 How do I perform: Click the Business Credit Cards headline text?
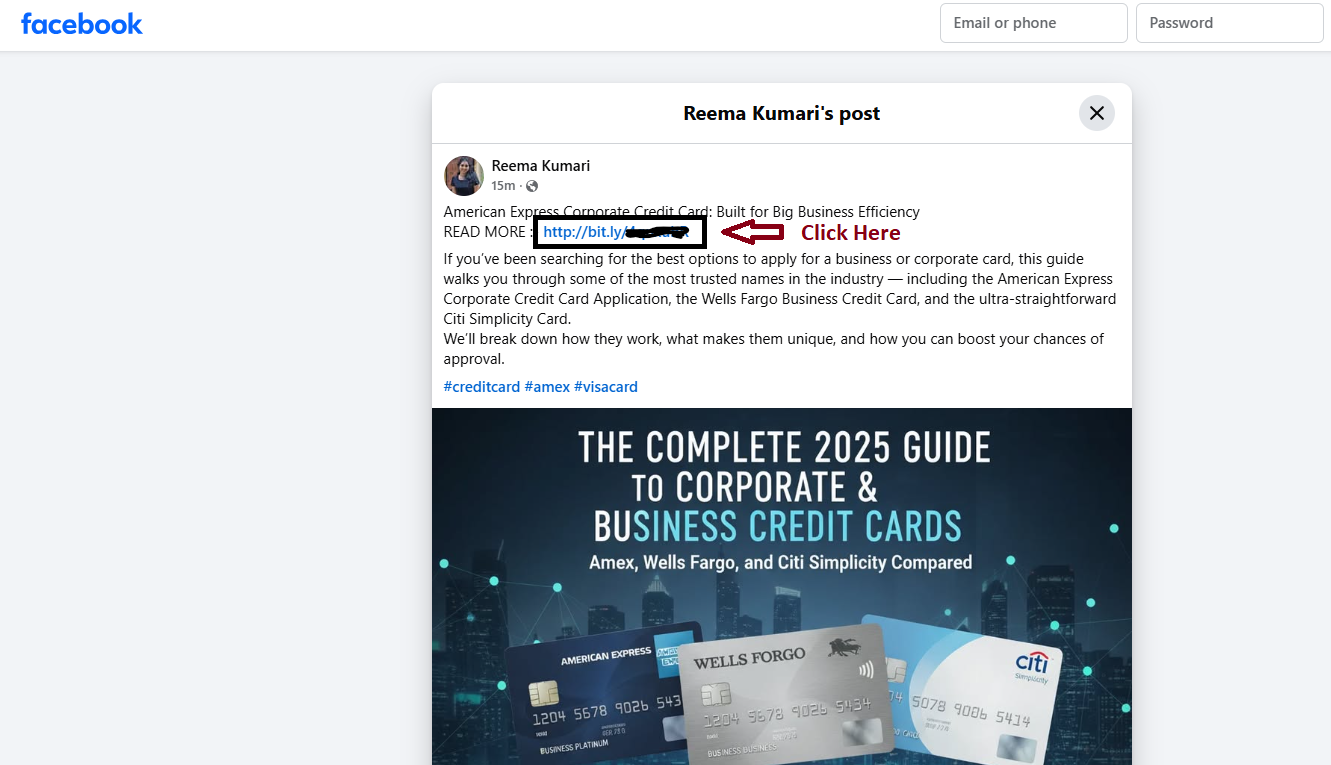pos(778,526)
